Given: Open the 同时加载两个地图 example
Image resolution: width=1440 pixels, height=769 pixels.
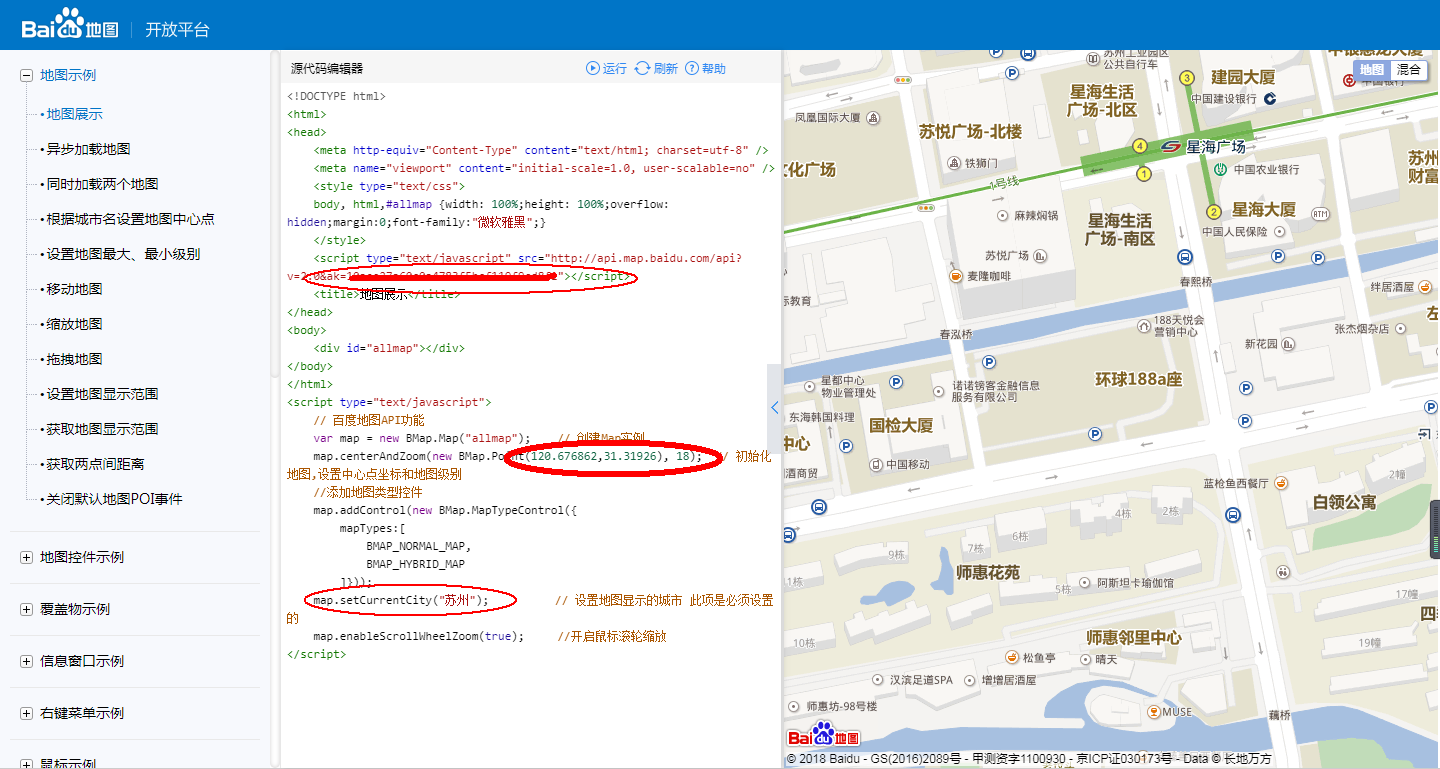Looking at the screenshot, I should 102,184.
